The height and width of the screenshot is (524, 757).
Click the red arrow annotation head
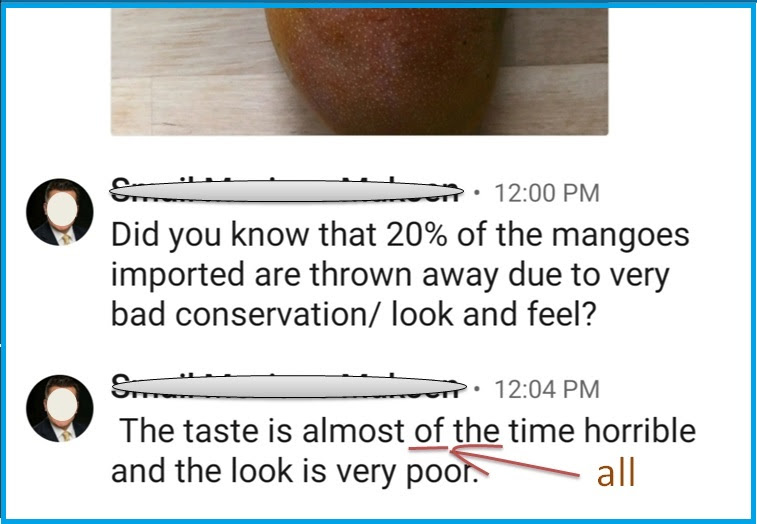click(466, 458)
